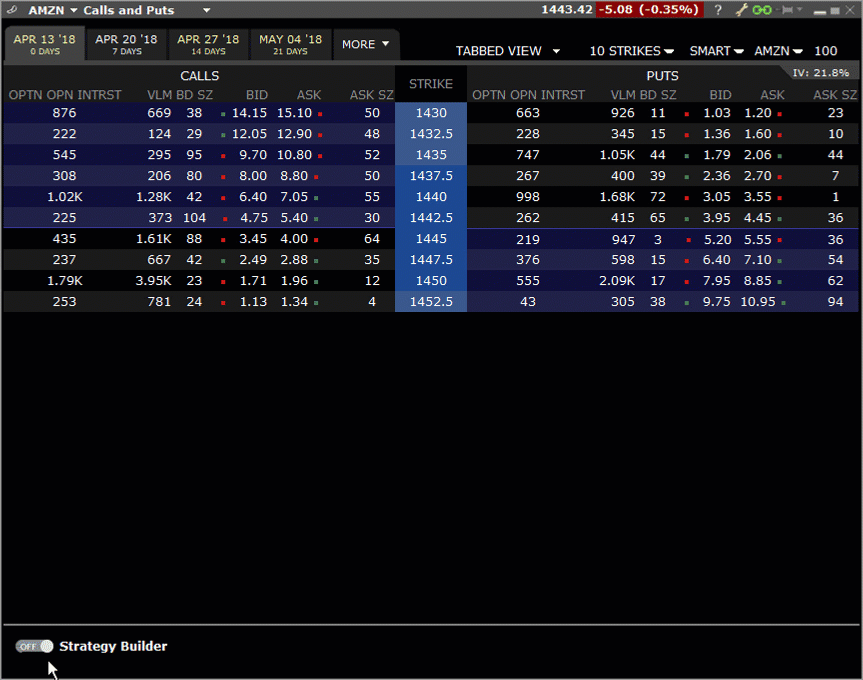Viewport: 863px width, 680px height.
Task: Click call ask 7.05 for 1440 strike
Action: click(294, 196)
